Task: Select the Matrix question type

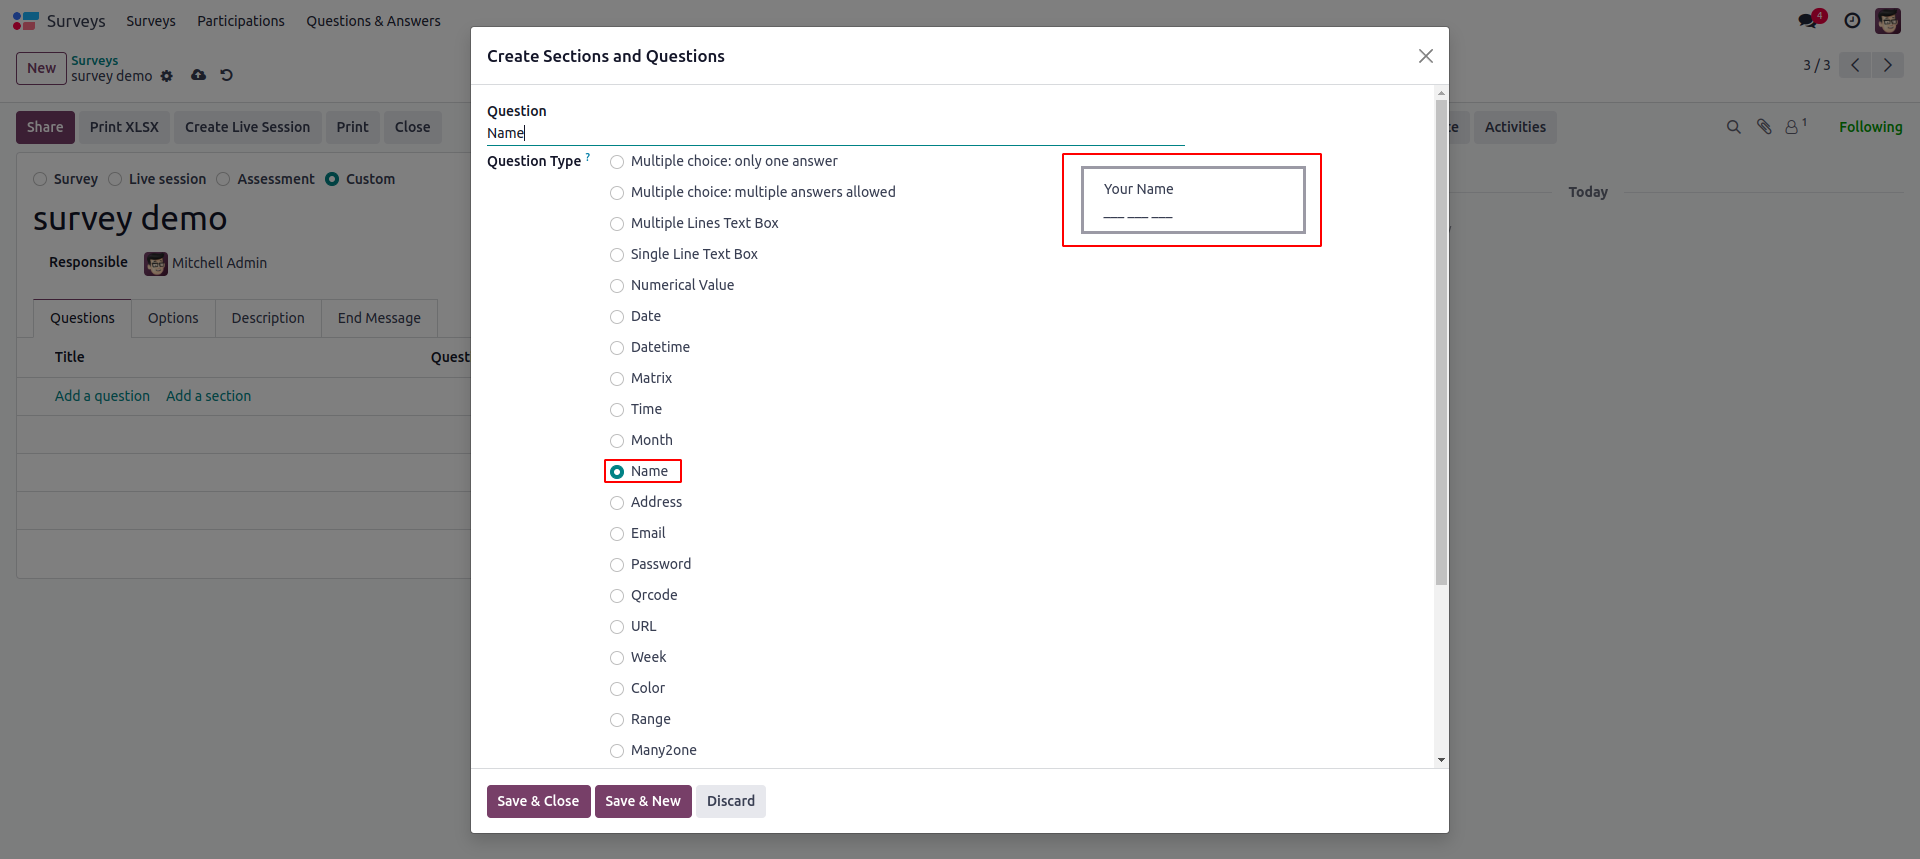Action: 617,379
